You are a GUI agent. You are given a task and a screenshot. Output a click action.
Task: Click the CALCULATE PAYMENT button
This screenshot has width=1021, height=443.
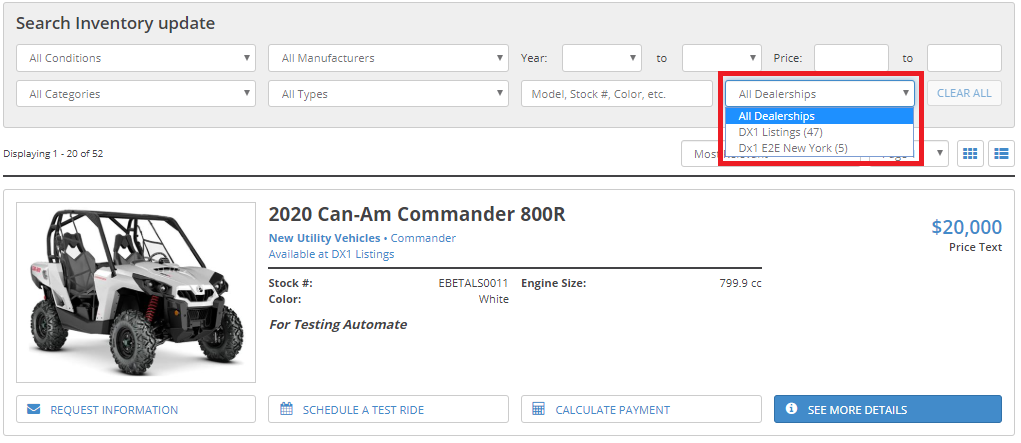pyautogui.click(x=641, y=409)
